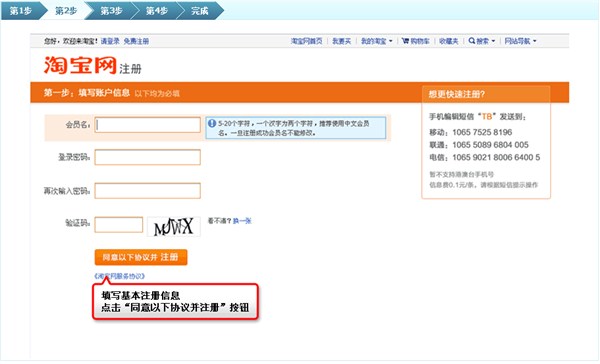Click the shopping cart icon in top navigation
This screenshot has height=364, width=600.
click(405, 41)
